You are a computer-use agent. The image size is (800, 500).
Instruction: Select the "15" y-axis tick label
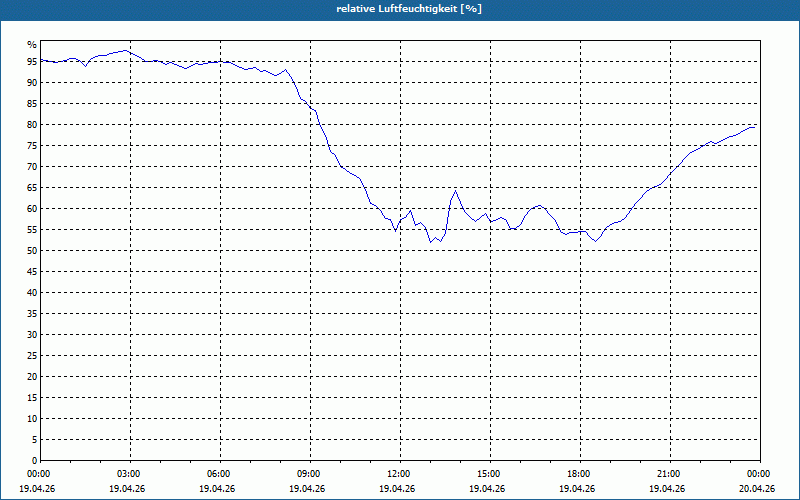32,397
